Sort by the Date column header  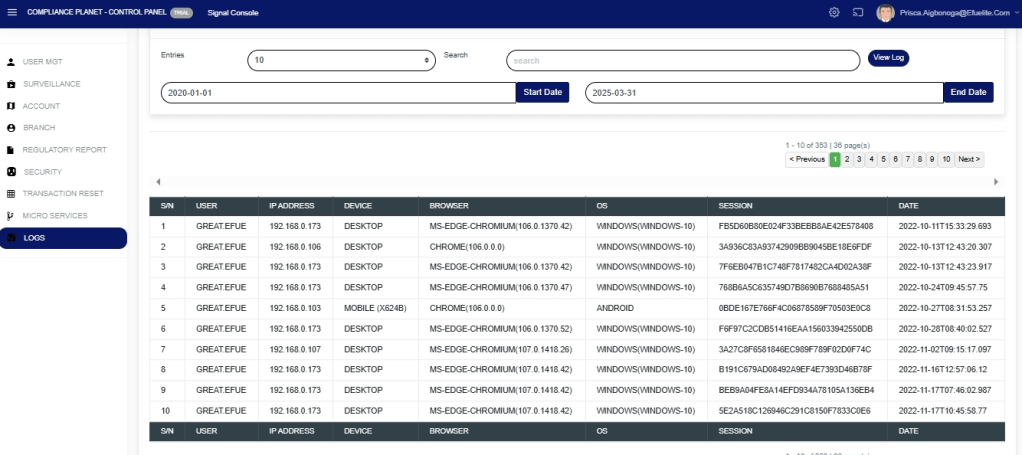(x=908, y=205)
